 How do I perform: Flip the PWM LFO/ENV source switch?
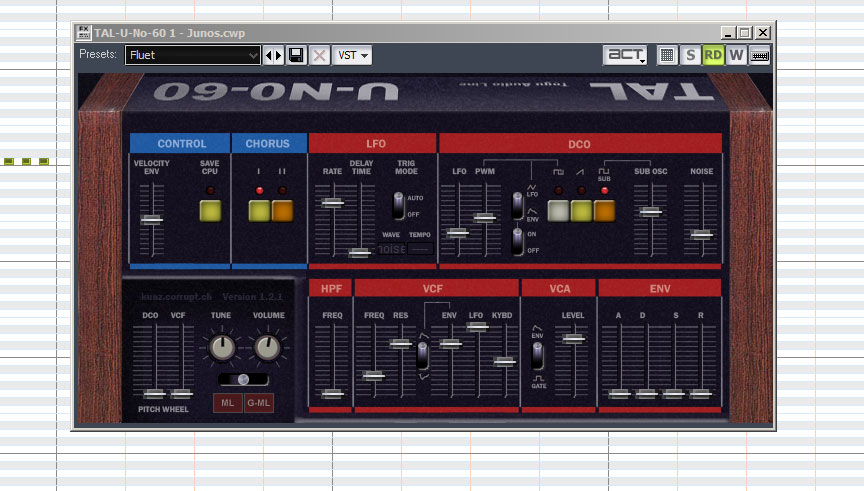517,206
